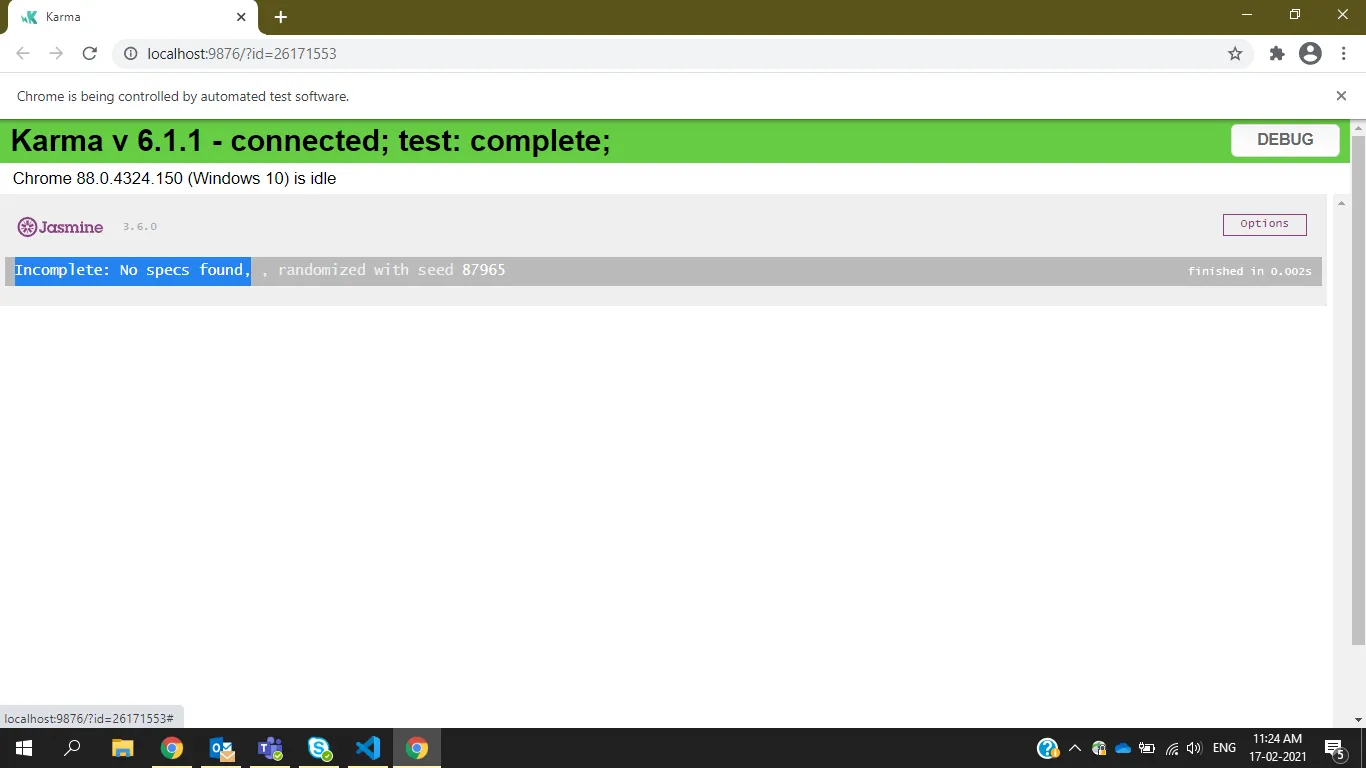Screen dimensions: 1366x768
Task: Click the browser forward arrow
Action: click(x=56, y=54)
